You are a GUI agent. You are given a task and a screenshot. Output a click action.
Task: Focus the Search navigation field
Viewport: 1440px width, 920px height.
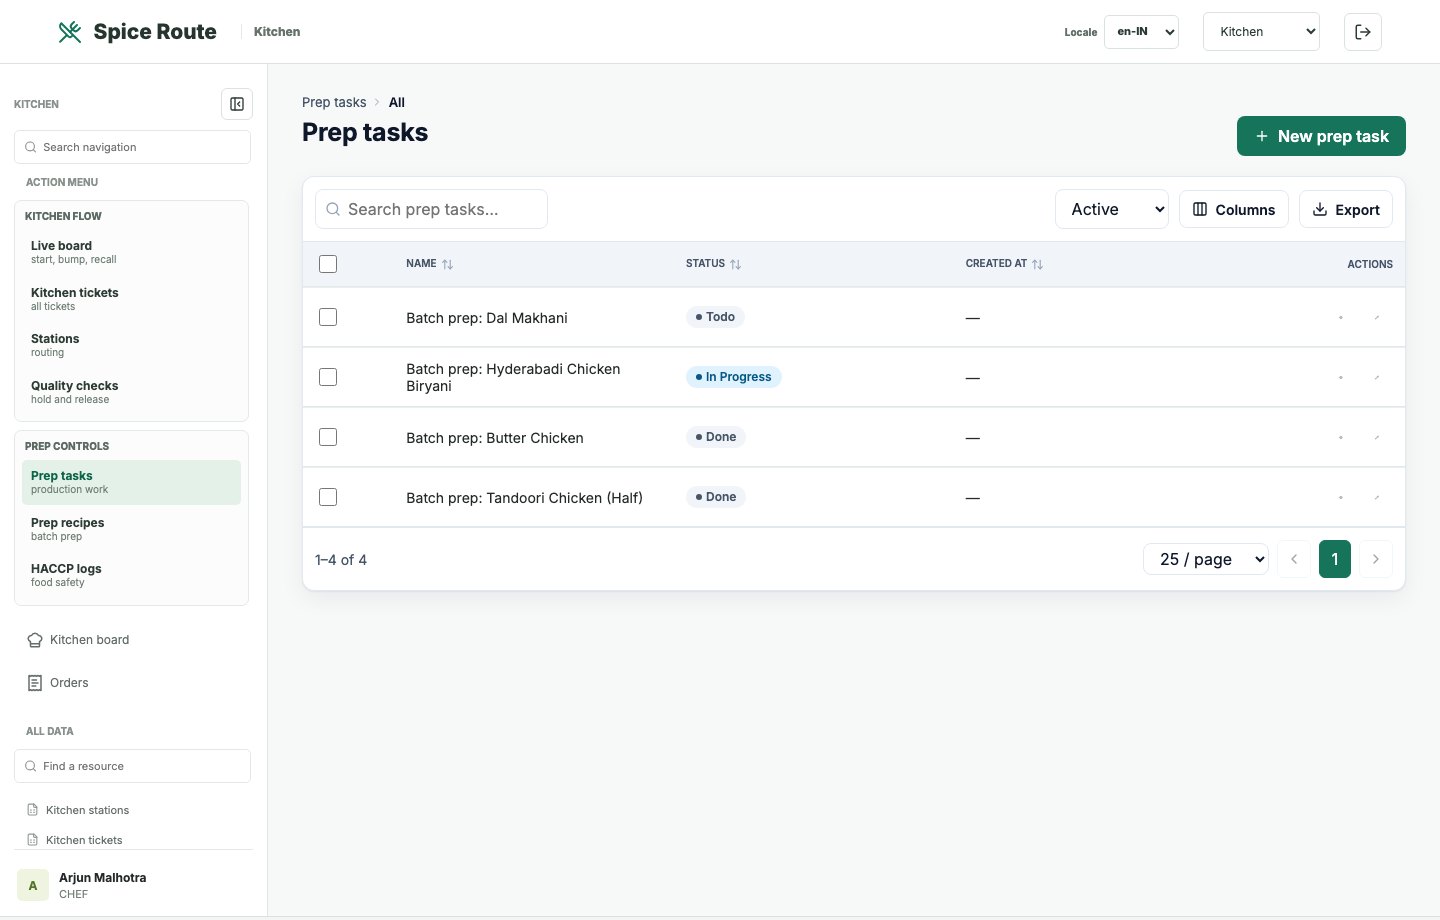132,147
